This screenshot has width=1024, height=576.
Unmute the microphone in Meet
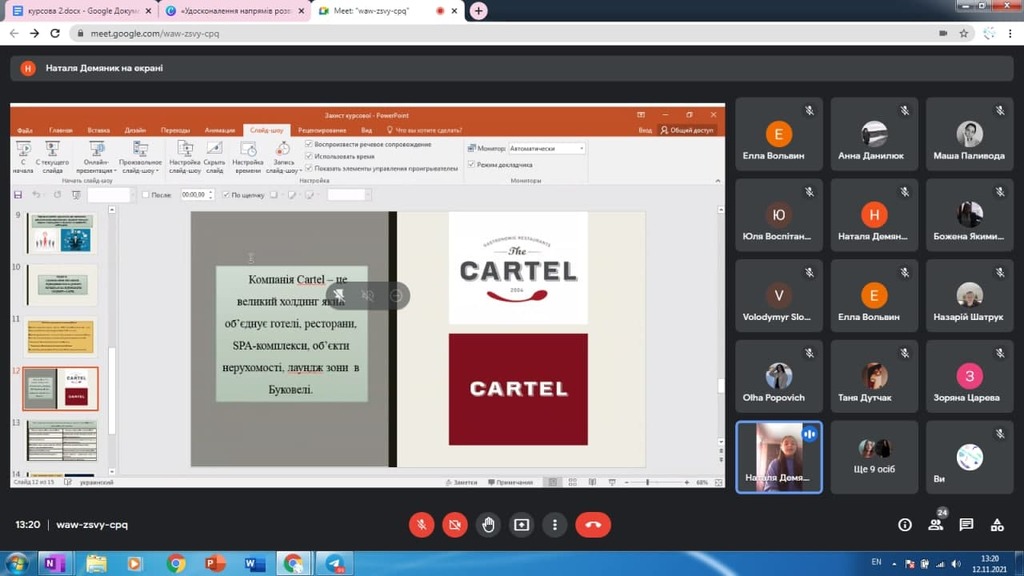[422, 524]
